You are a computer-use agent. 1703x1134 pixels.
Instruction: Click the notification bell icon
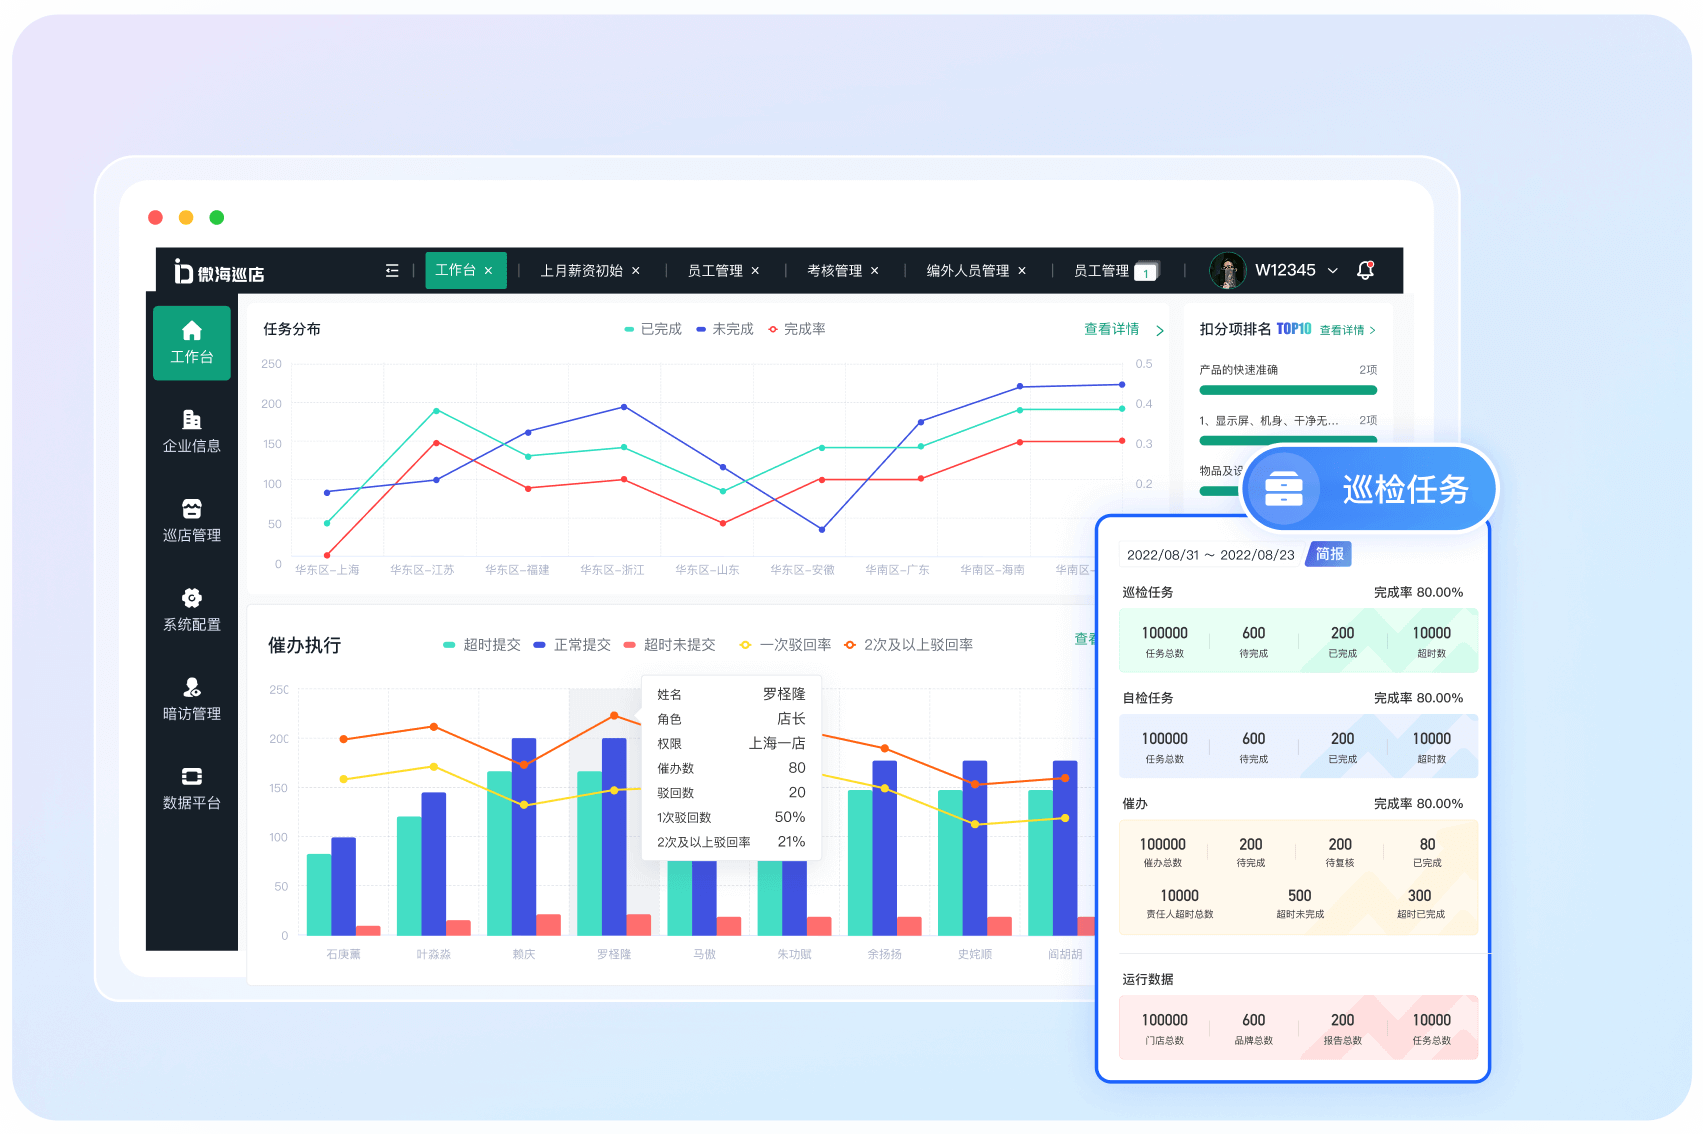[1365, 270]
